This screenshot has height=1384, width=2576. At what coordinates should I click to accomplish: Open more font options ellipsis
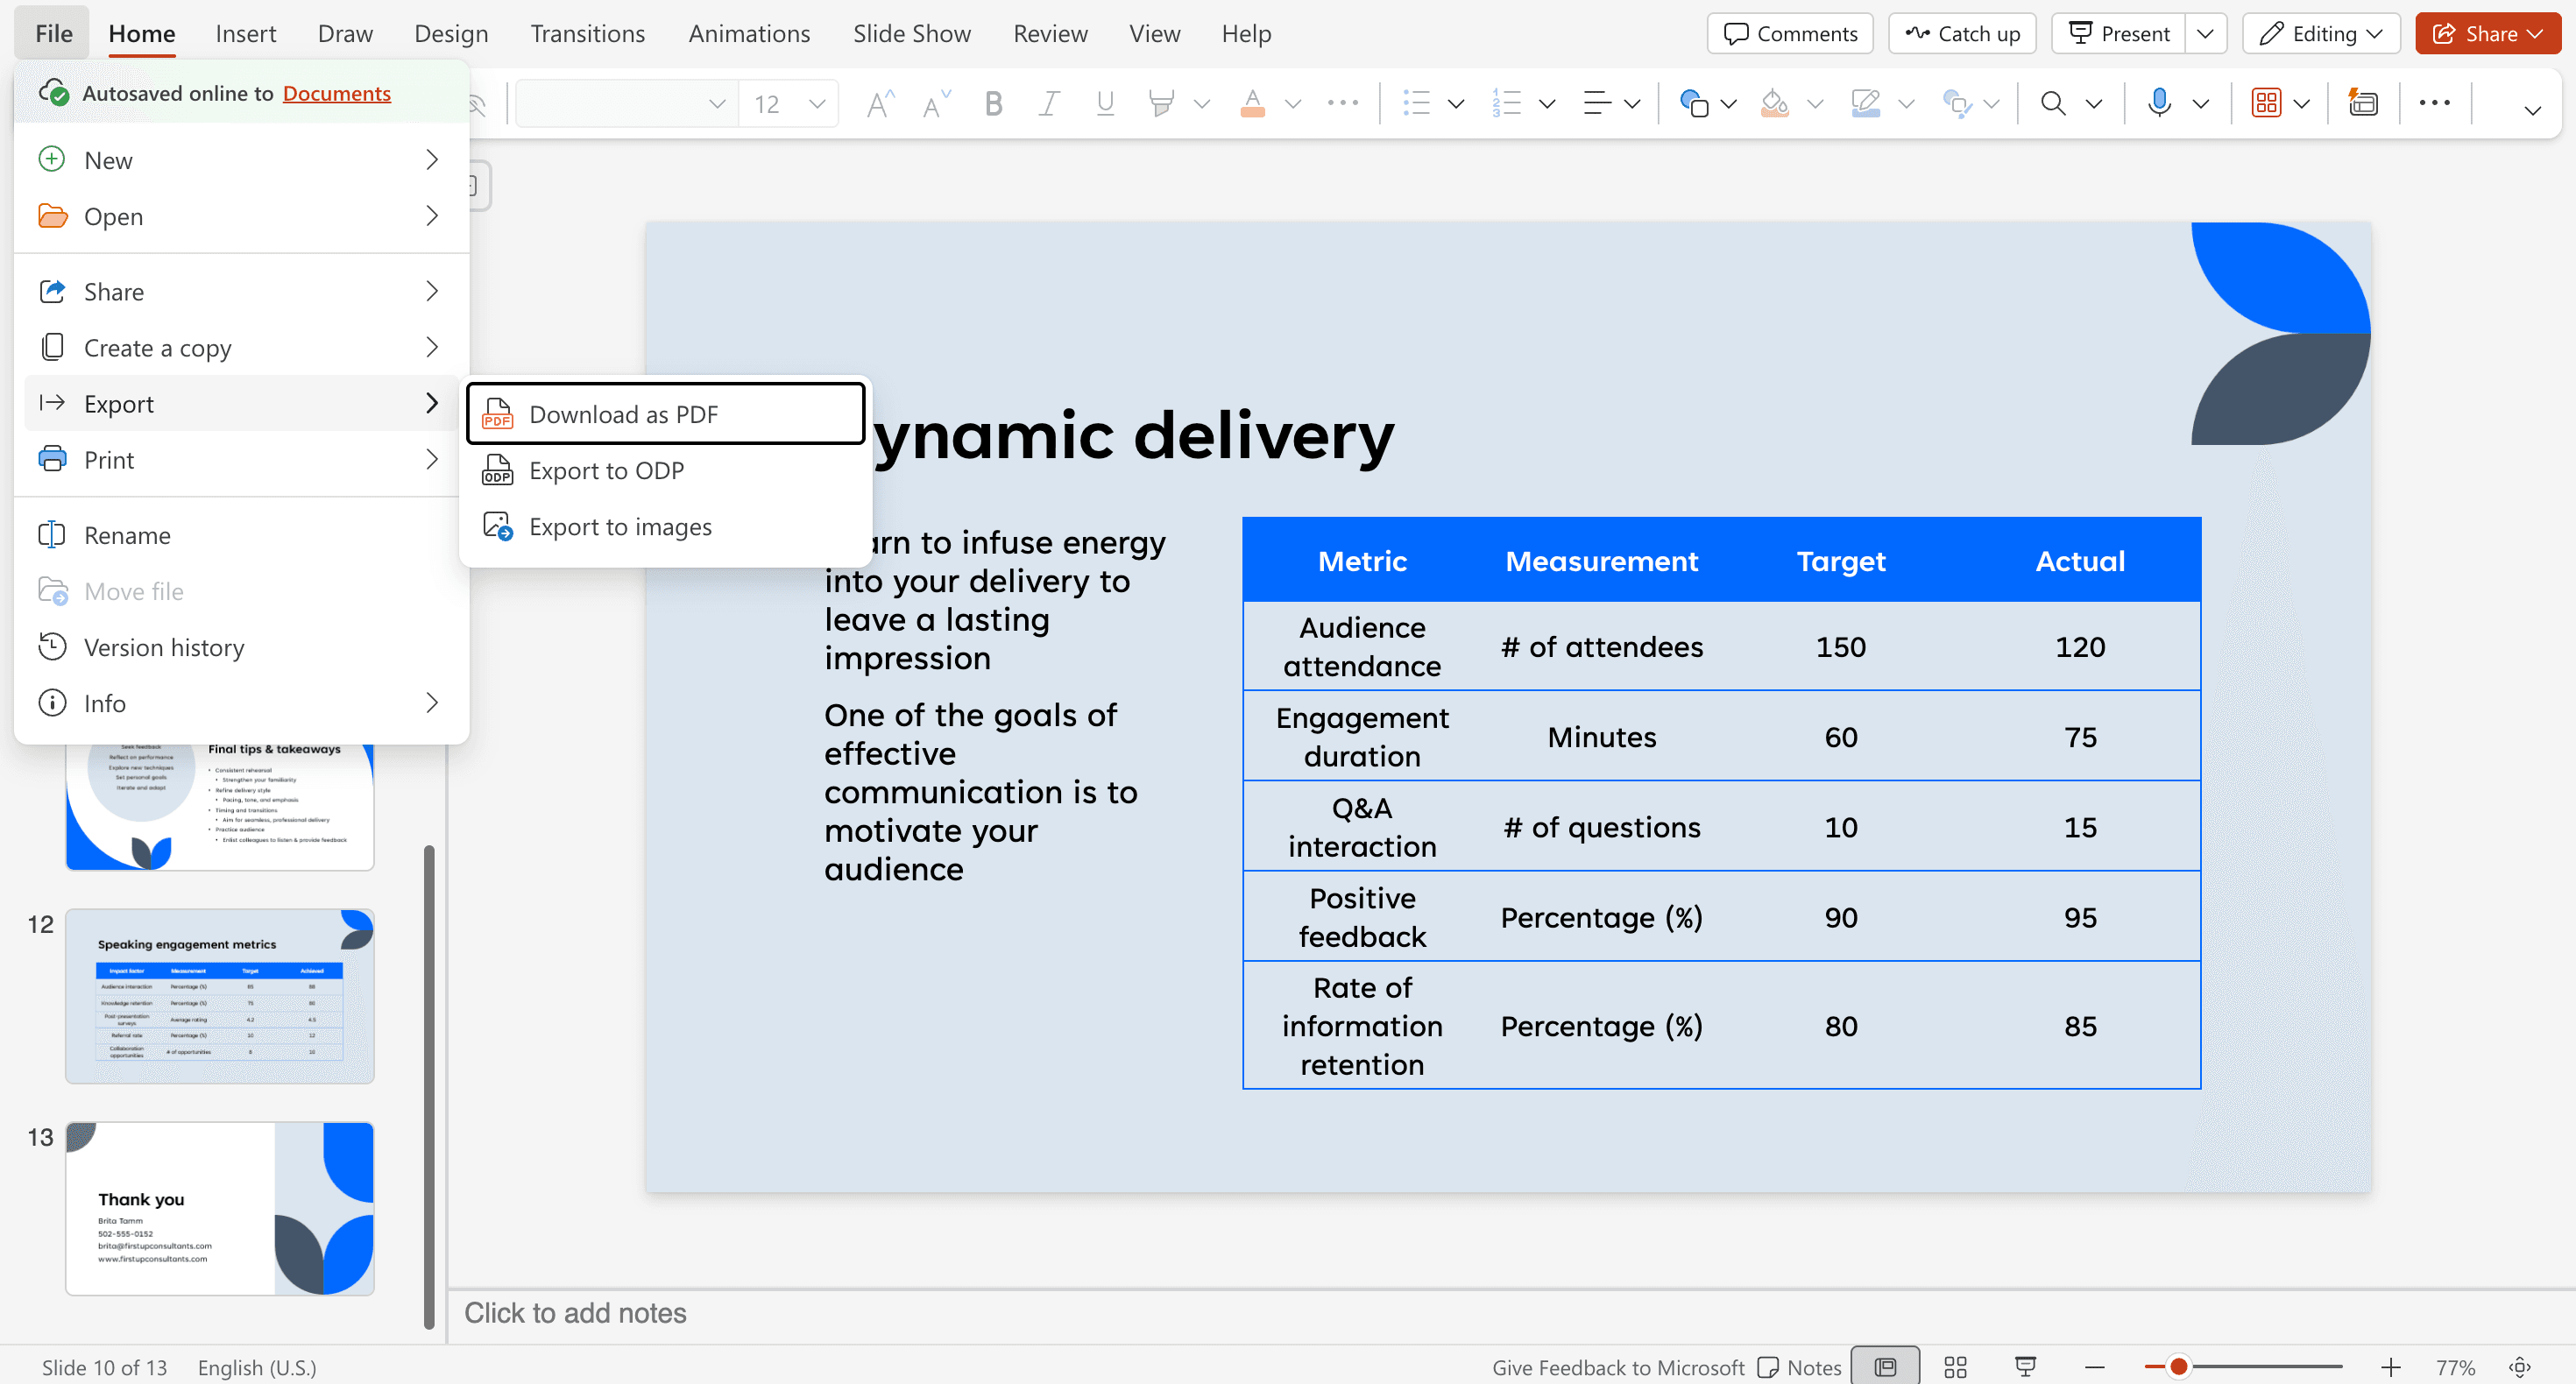coord(1343,103)
